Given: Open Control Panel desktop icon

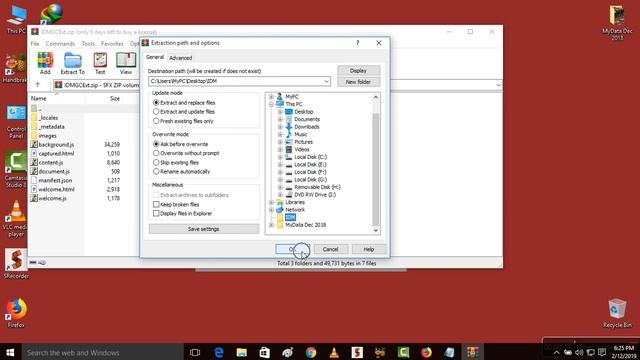Looking at the screenshot, I should tap(16, 122).
